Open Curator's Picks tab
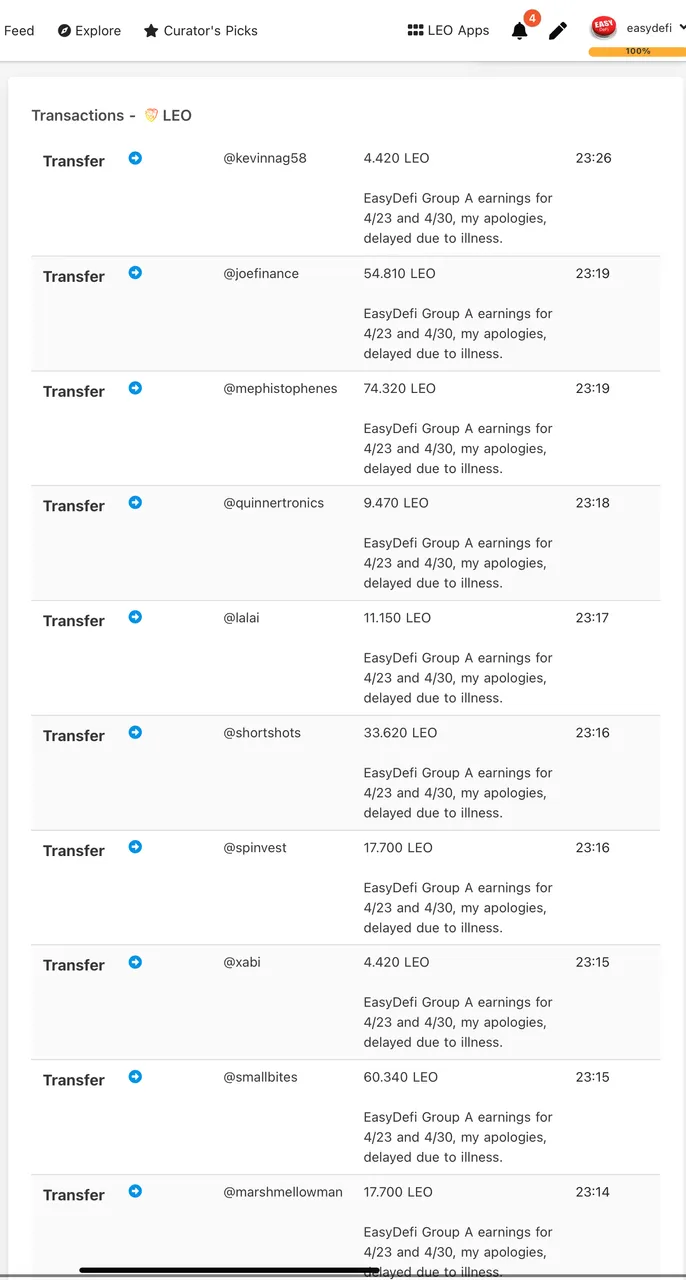This screenshot has width=686, height=1280. 200,31
